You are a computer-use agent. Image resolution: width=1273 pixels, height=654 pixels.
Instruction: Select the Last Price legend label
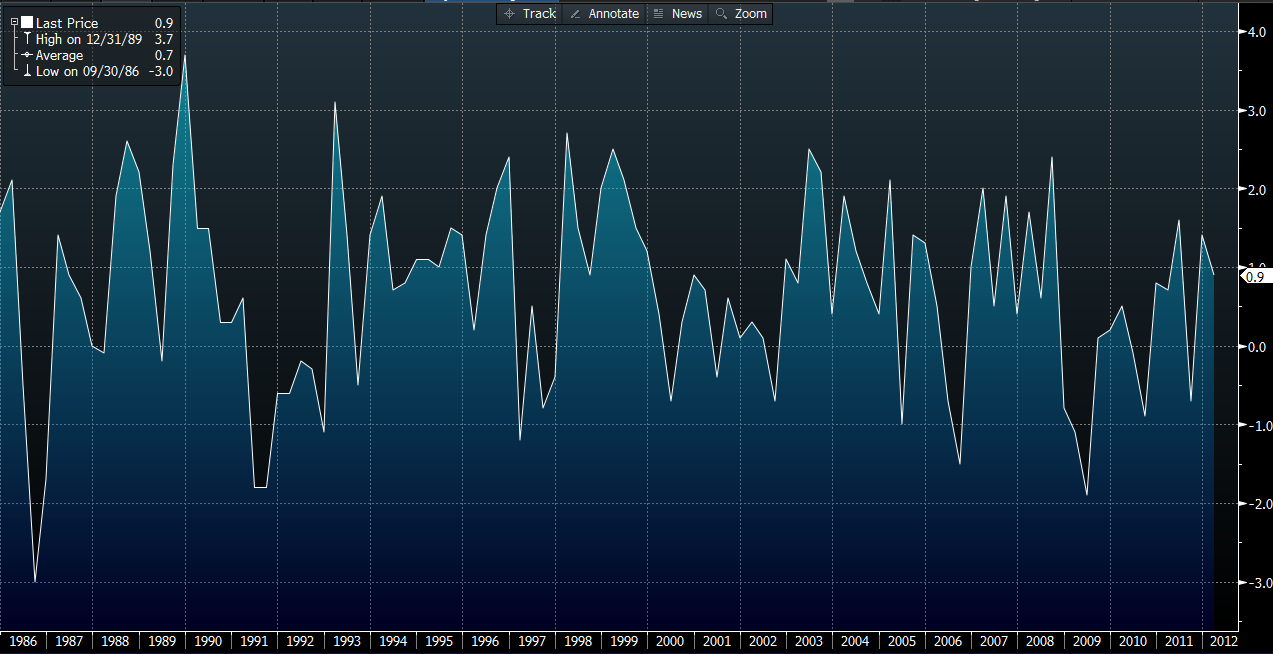click(67, 22)
